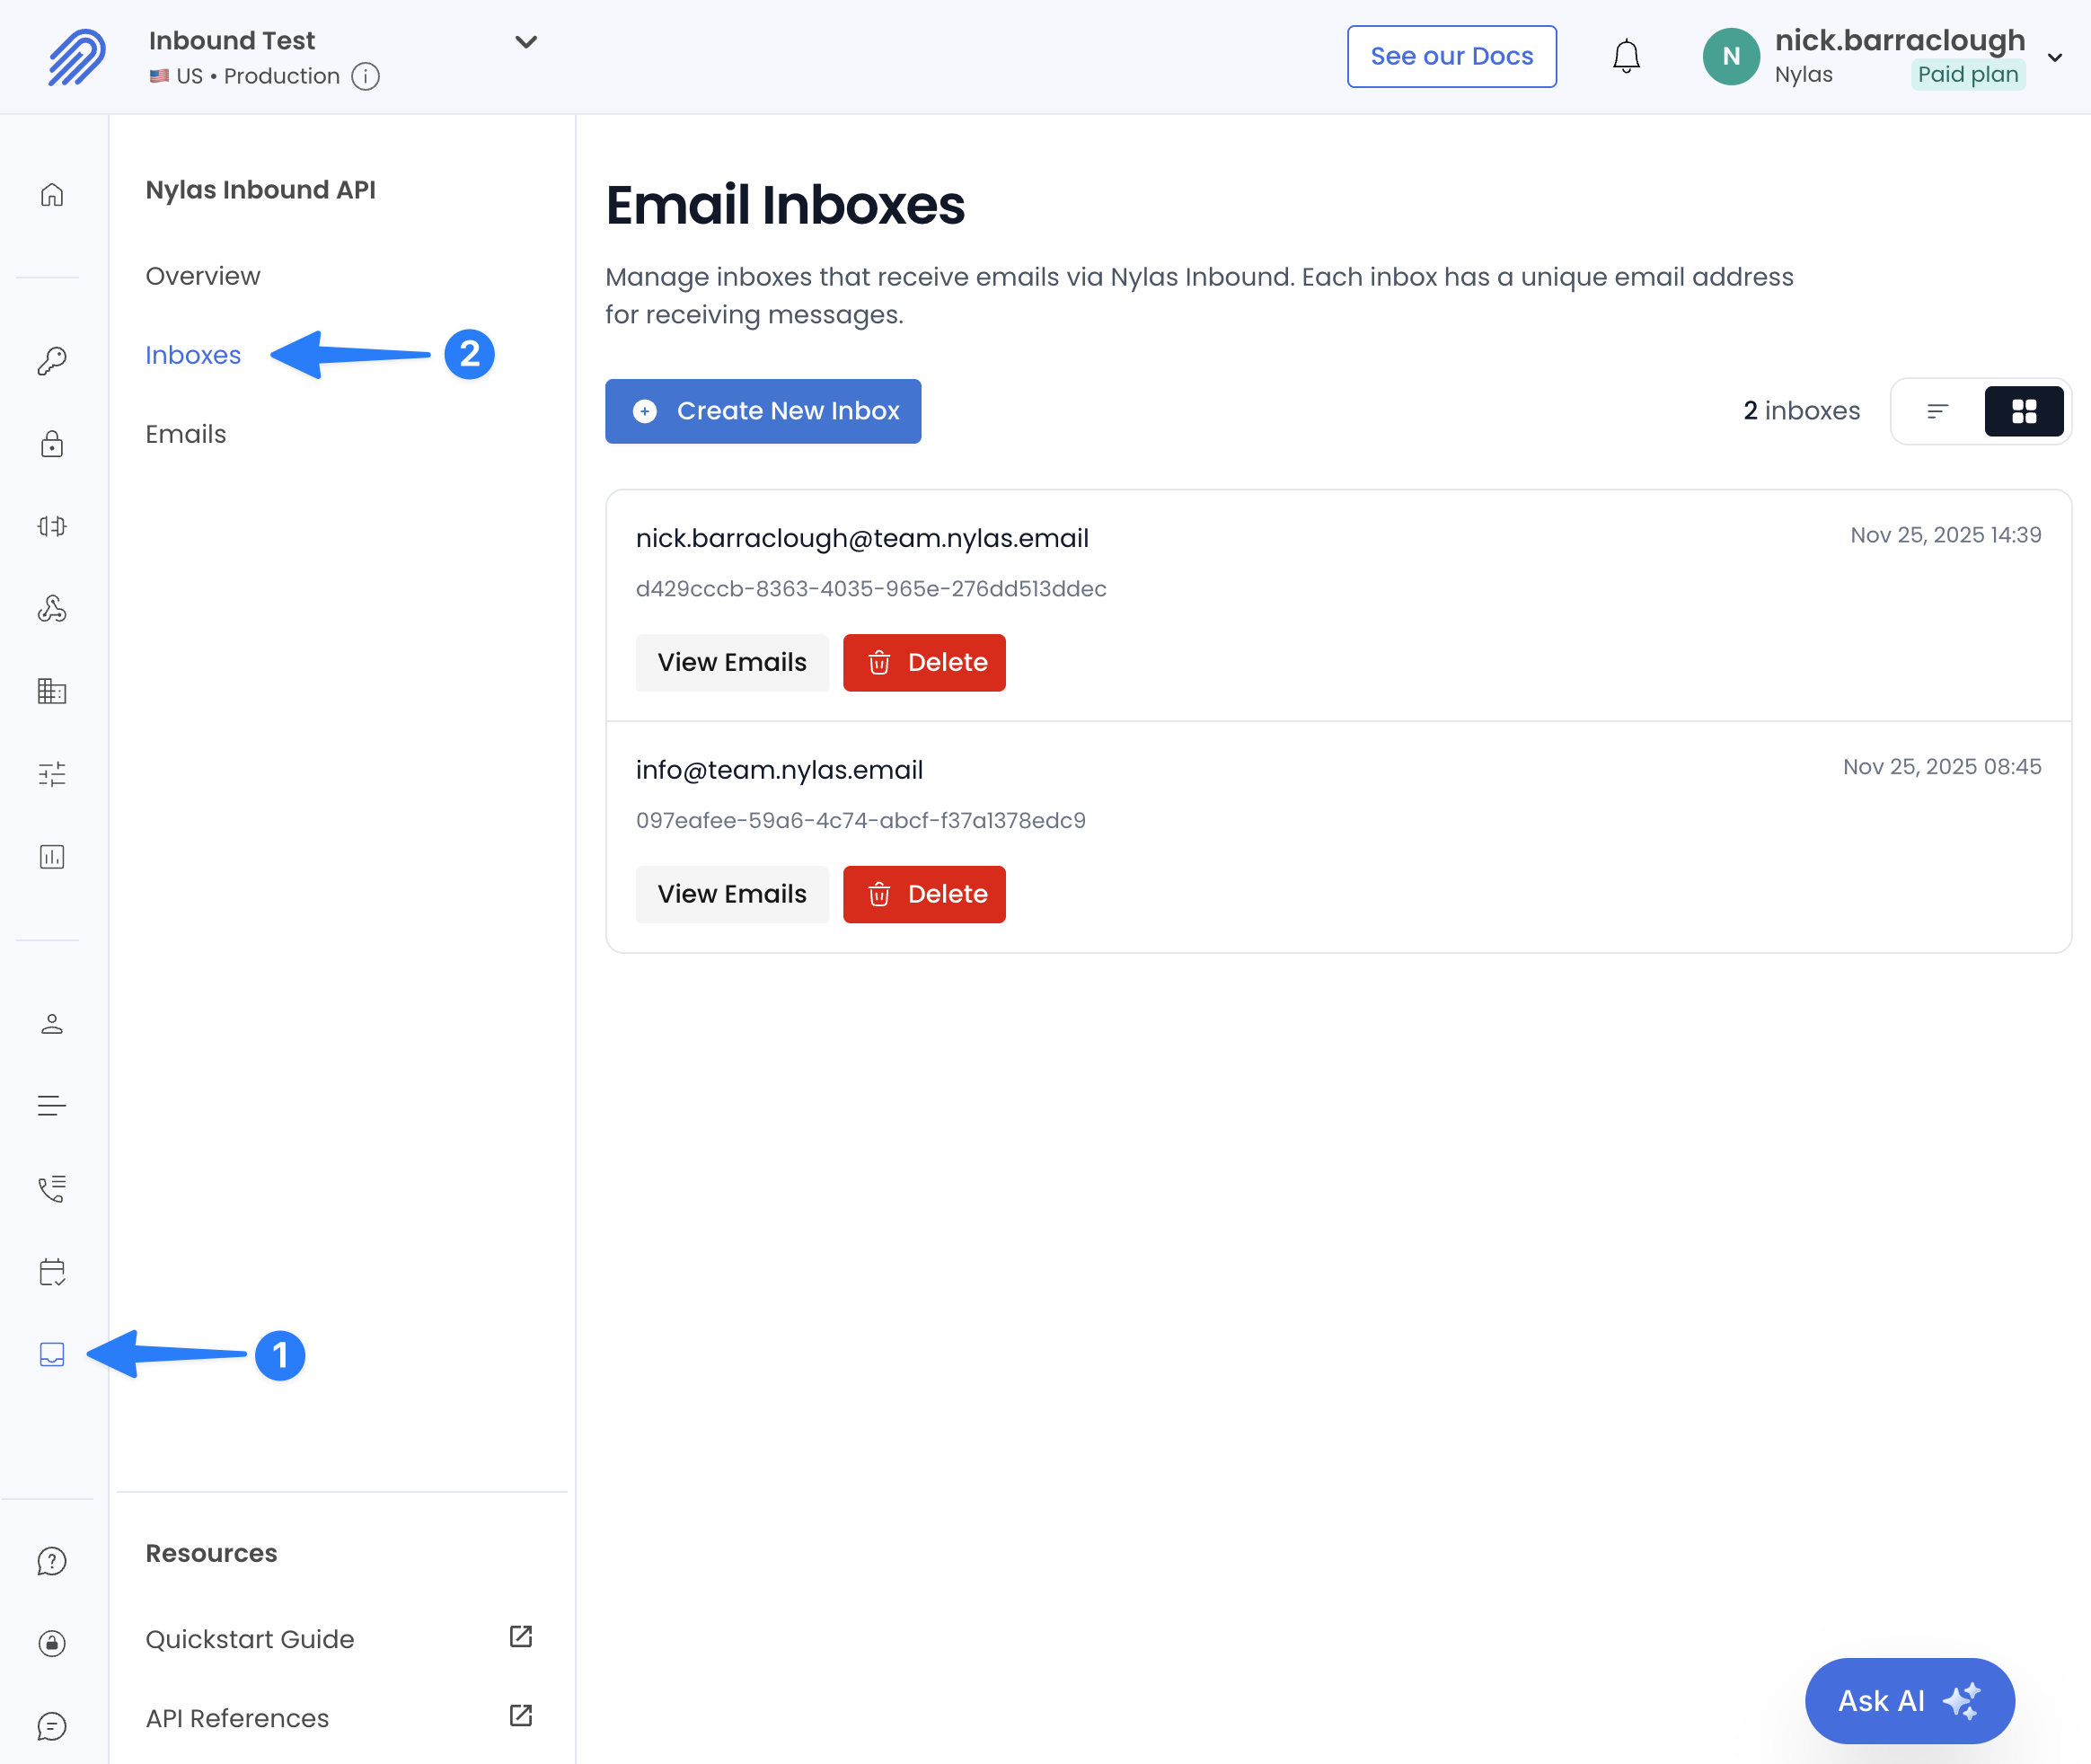Navigate to the Emails section

(185, 433)
